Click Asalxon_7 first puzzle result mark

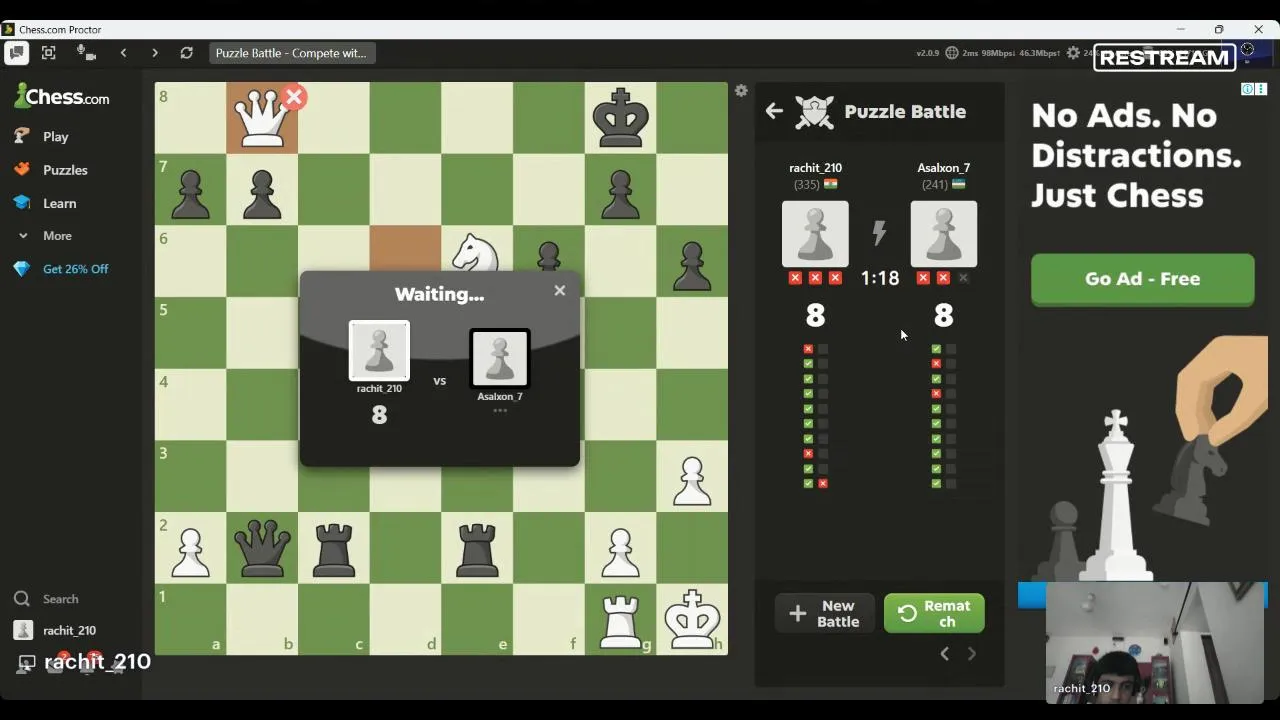pos(936,349)
